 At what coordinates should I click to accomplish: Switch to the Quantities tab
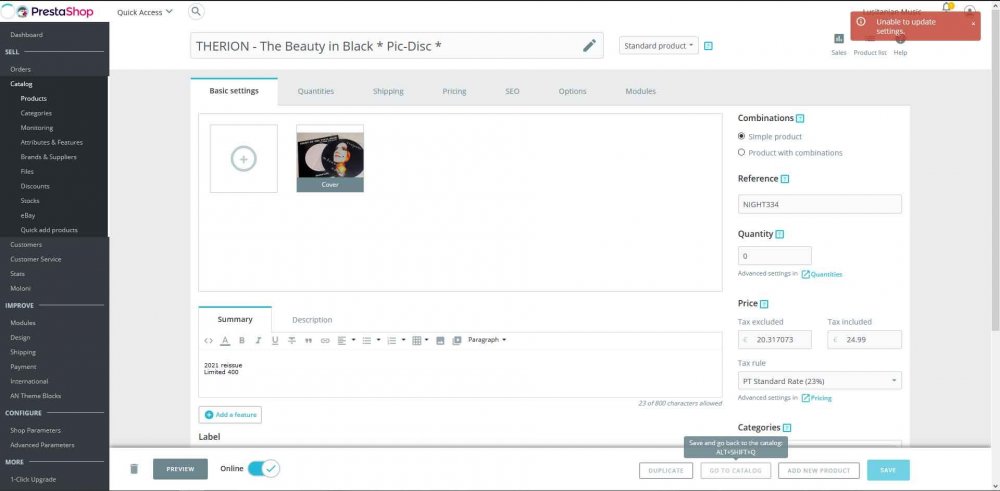click(316, 91)
